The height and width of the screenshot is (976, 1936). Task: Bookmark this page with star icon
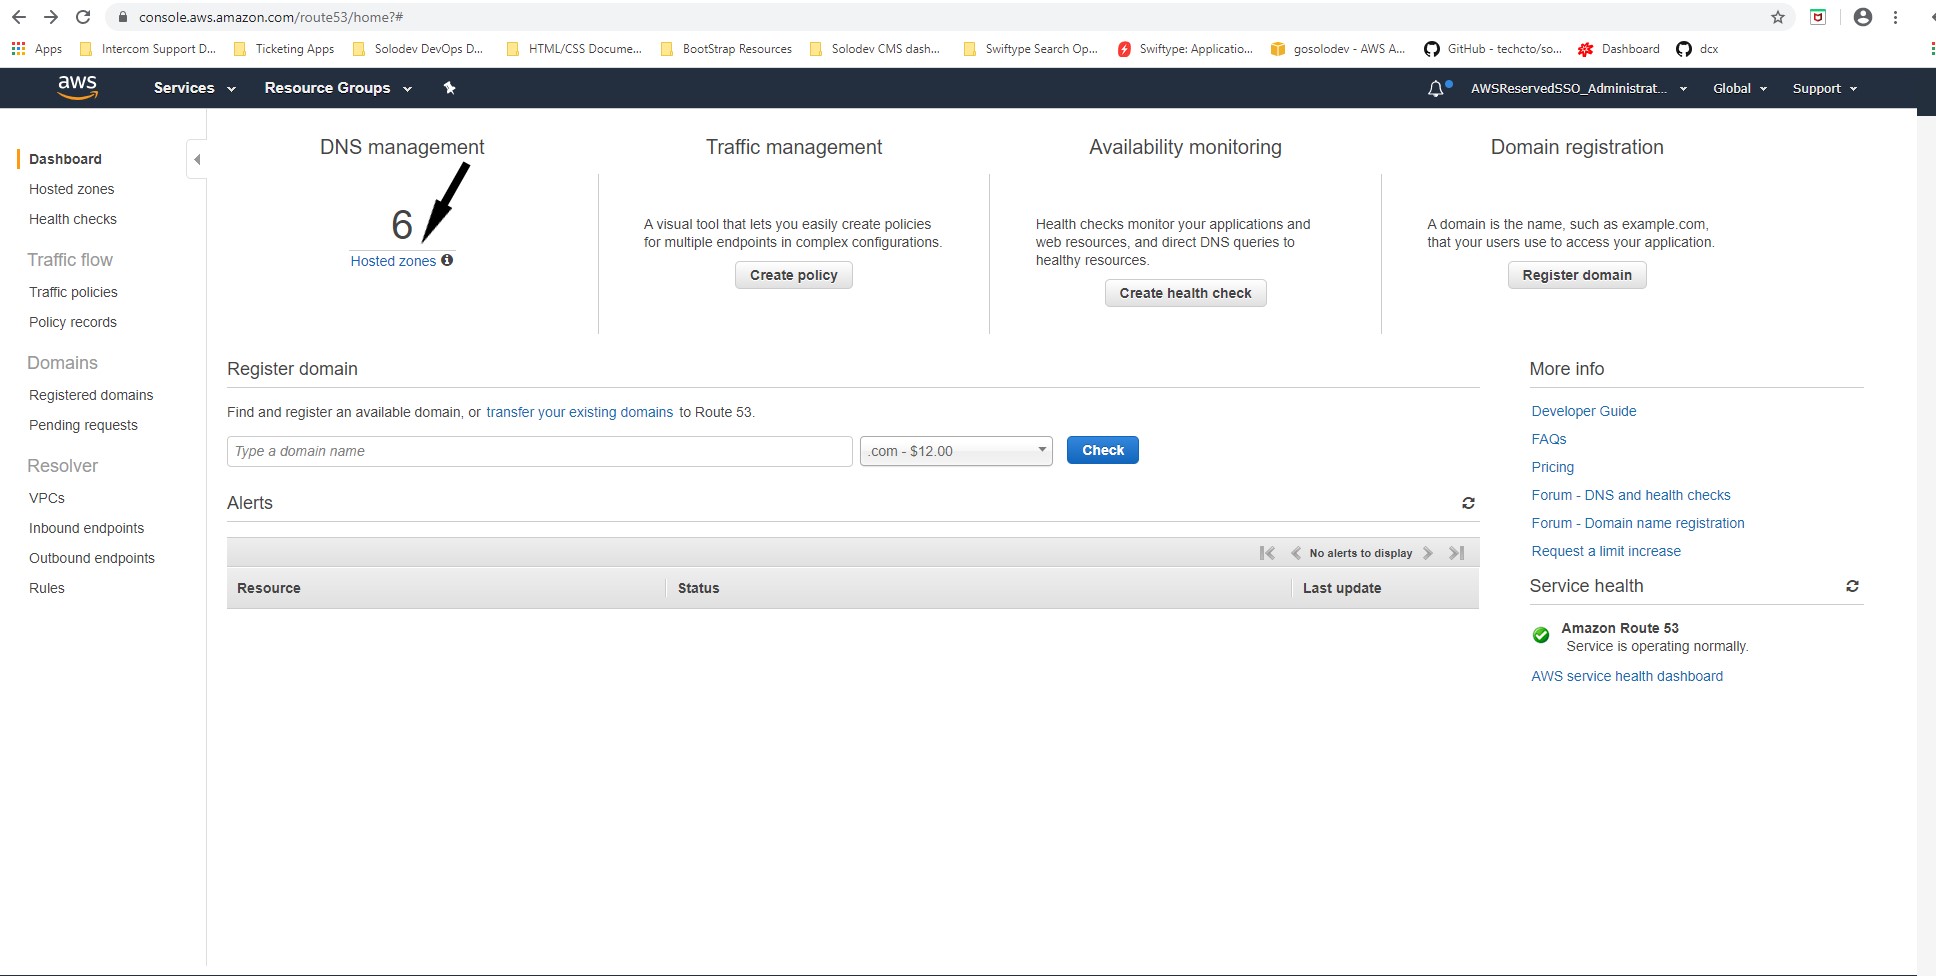(1778, 17)
